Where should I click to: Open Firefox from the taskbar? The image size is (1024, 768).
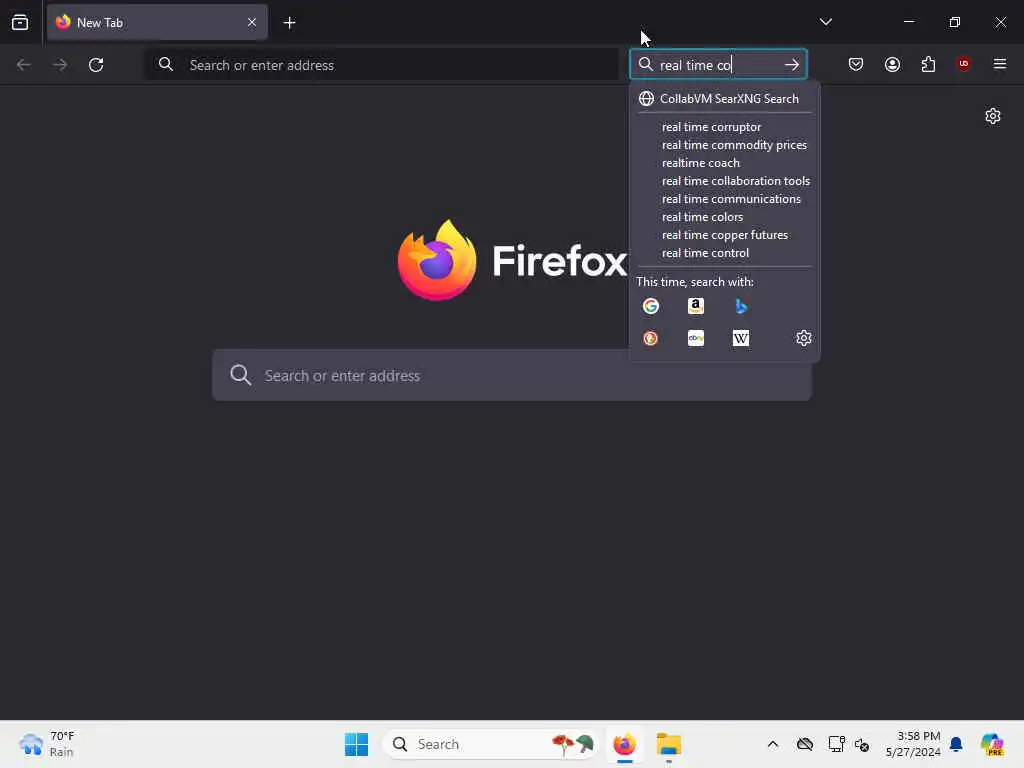624,744
